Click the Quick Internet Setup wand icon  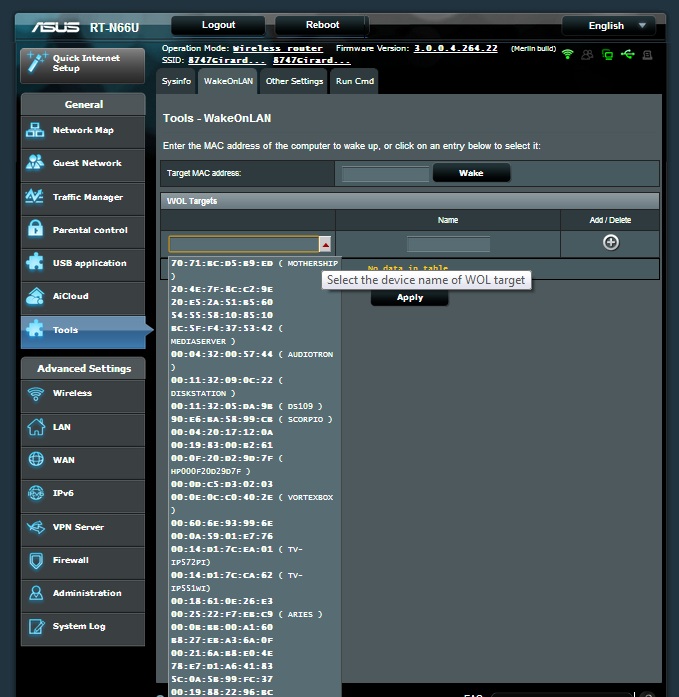pos(36,62)
